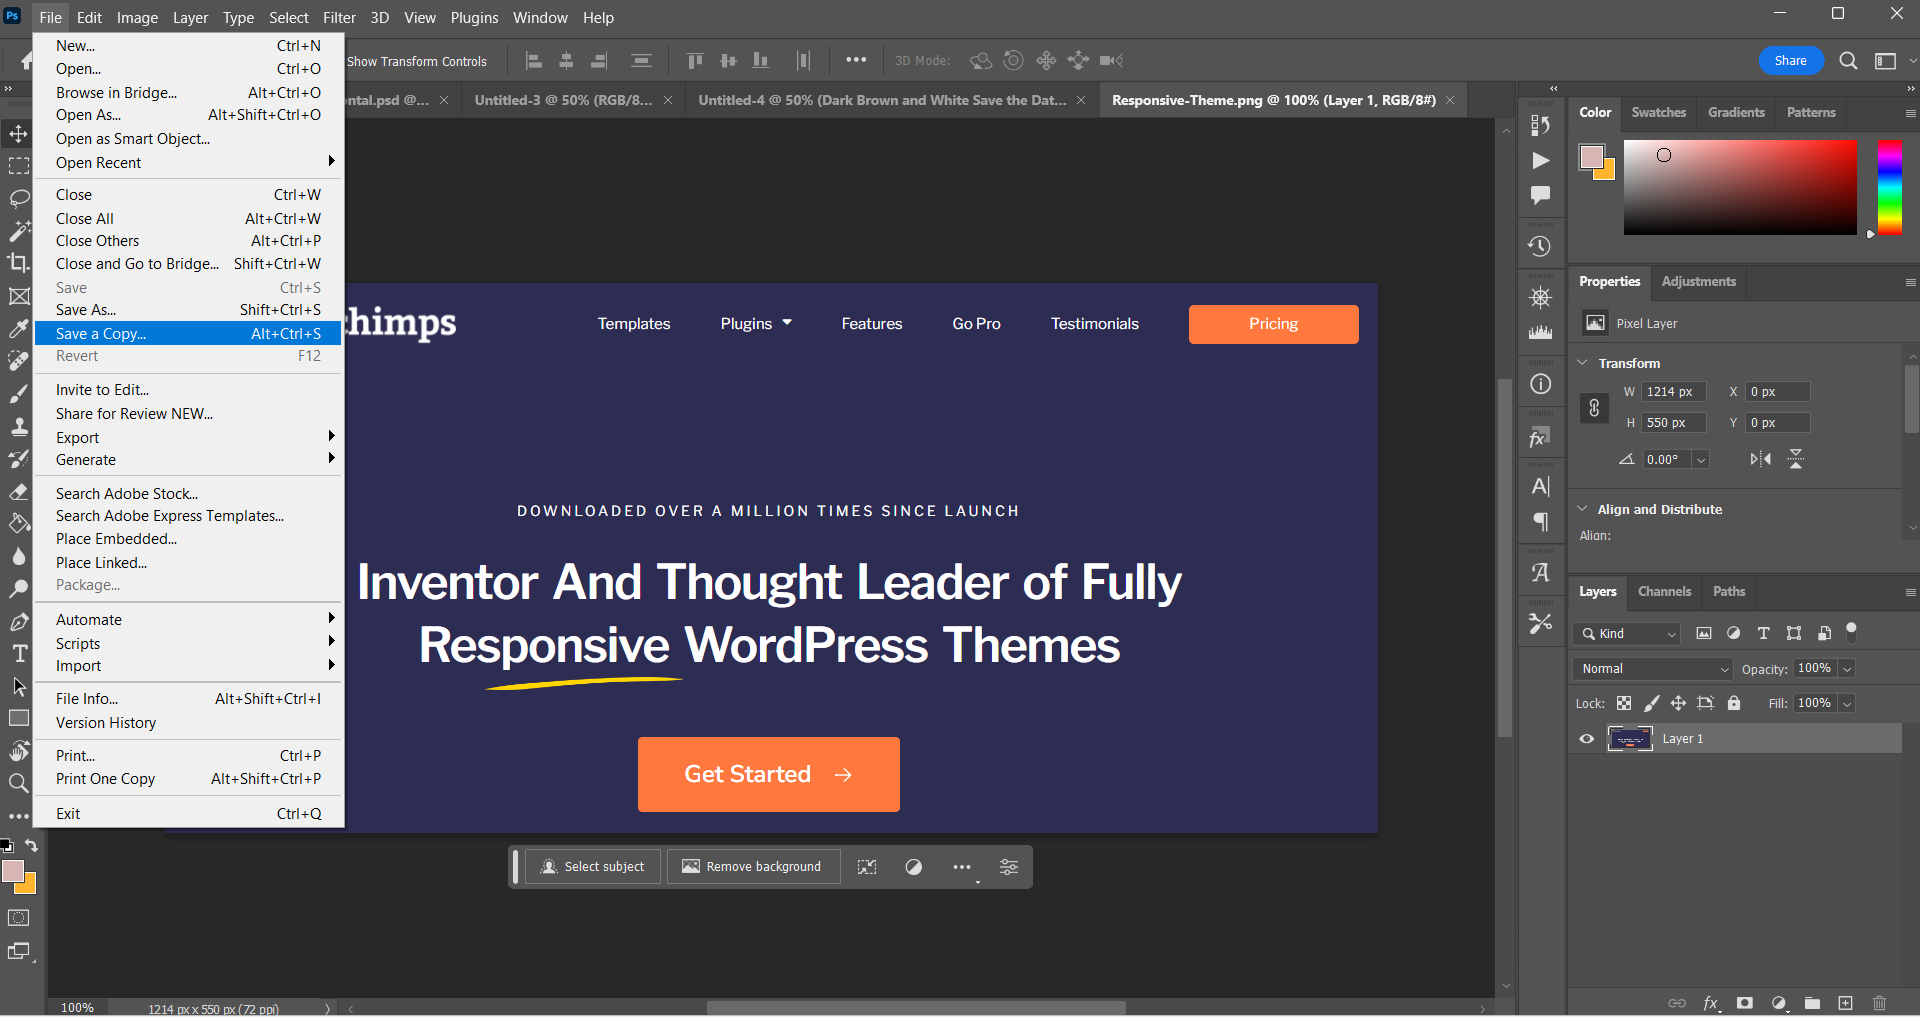
Task: Select the Clone Stamp tool
Action: [x=18, y=426]
